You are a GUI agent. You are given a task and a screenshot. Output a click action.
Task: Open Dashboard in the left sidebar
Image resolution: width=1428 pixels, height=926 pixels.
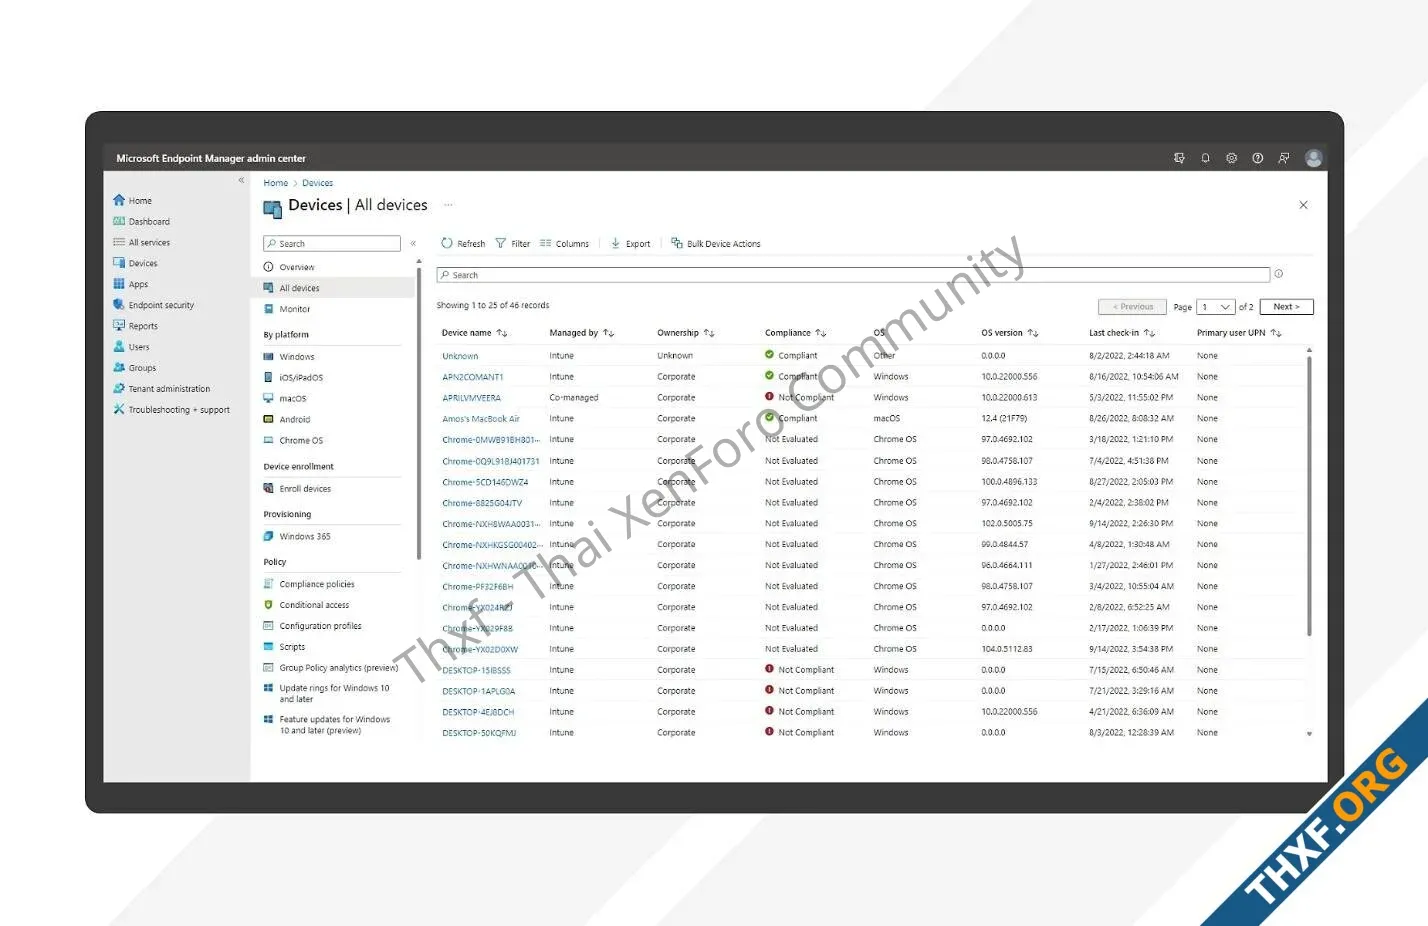(x=141, y=222)
